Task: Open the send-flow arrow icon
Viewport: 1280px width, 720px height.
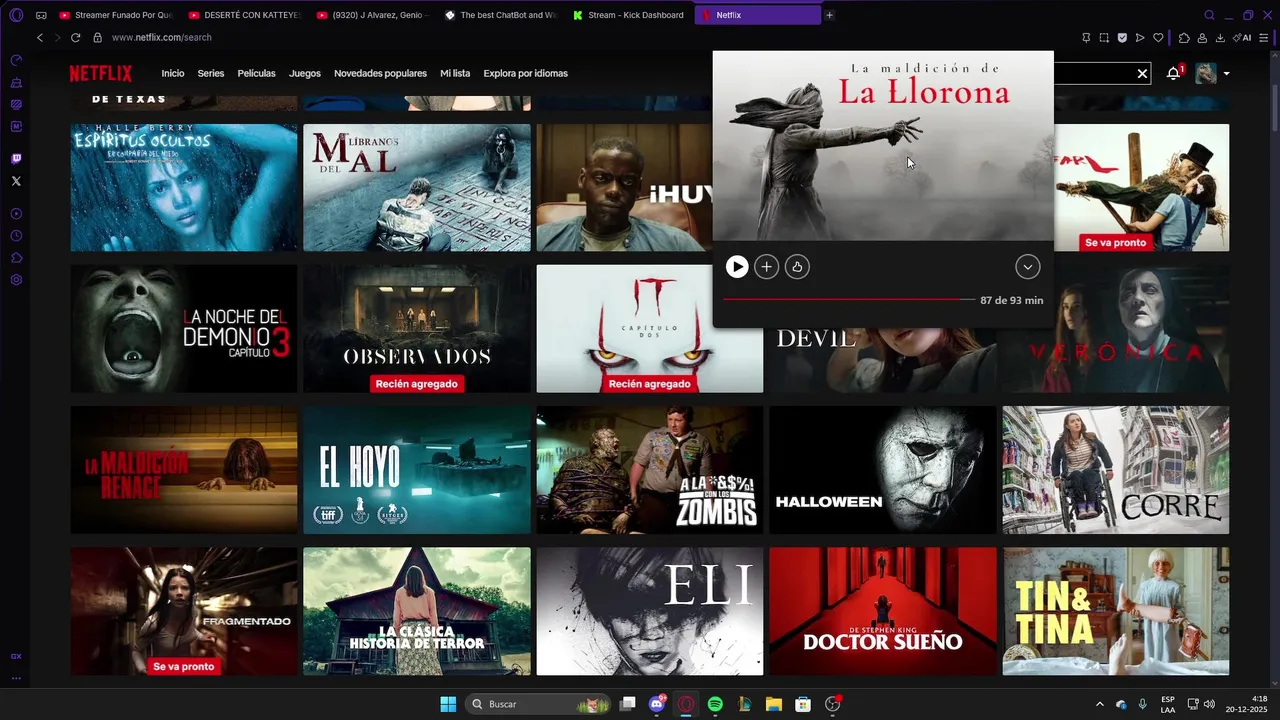Action: [1140, 37]
